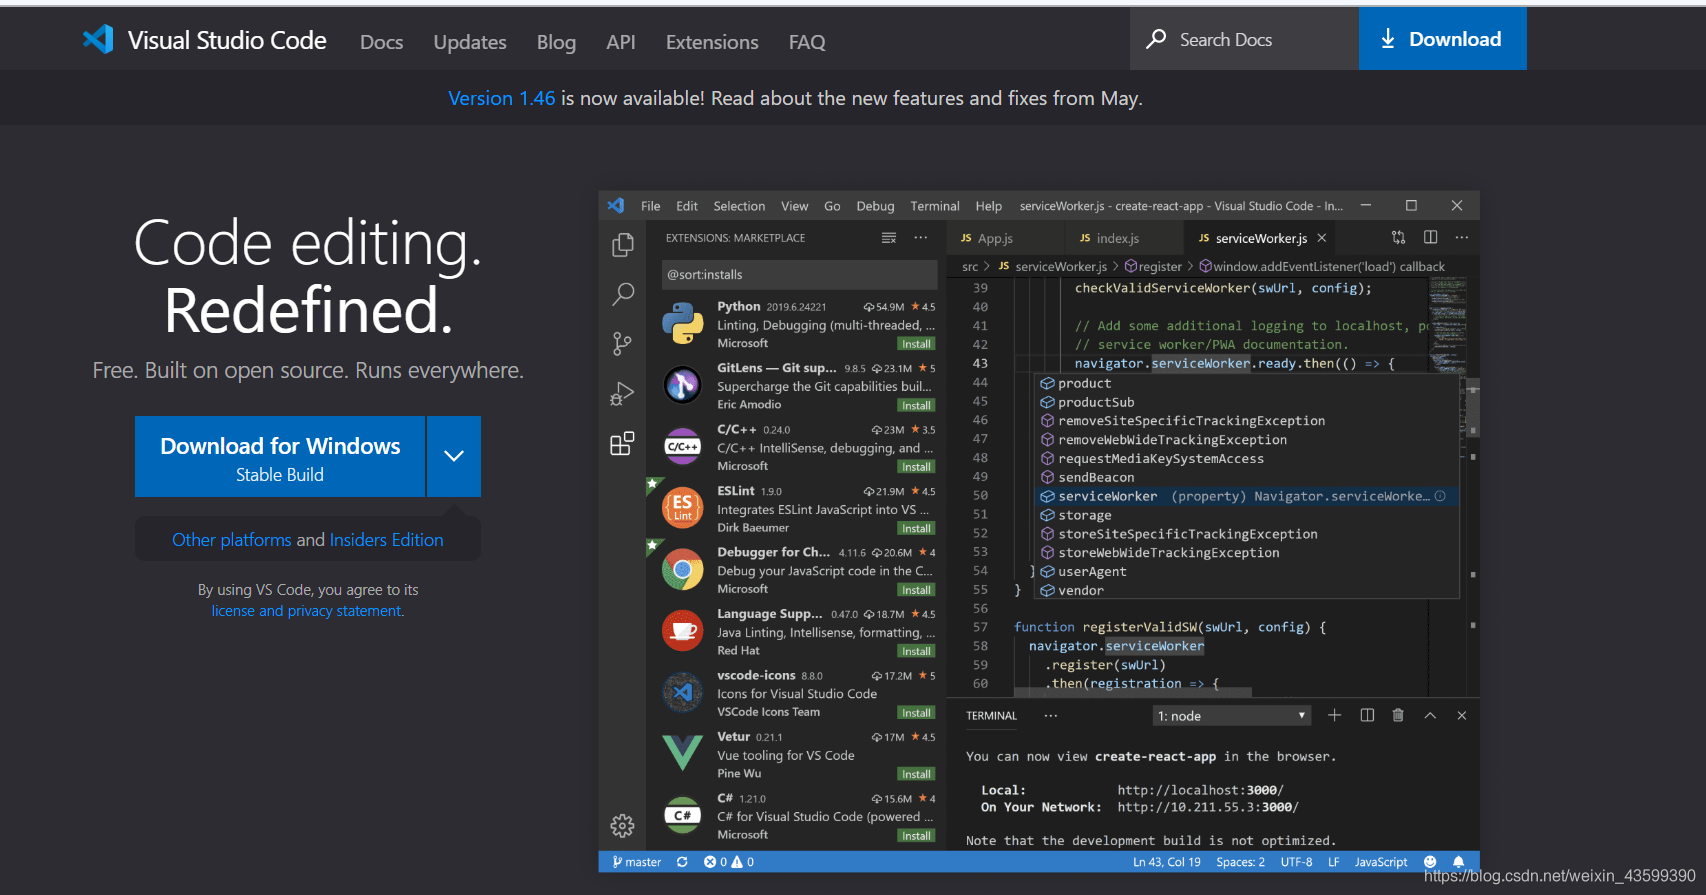Open the Explorer files icon in activity bar
This screenshot has width=1706, height=895.
[622, 245]
